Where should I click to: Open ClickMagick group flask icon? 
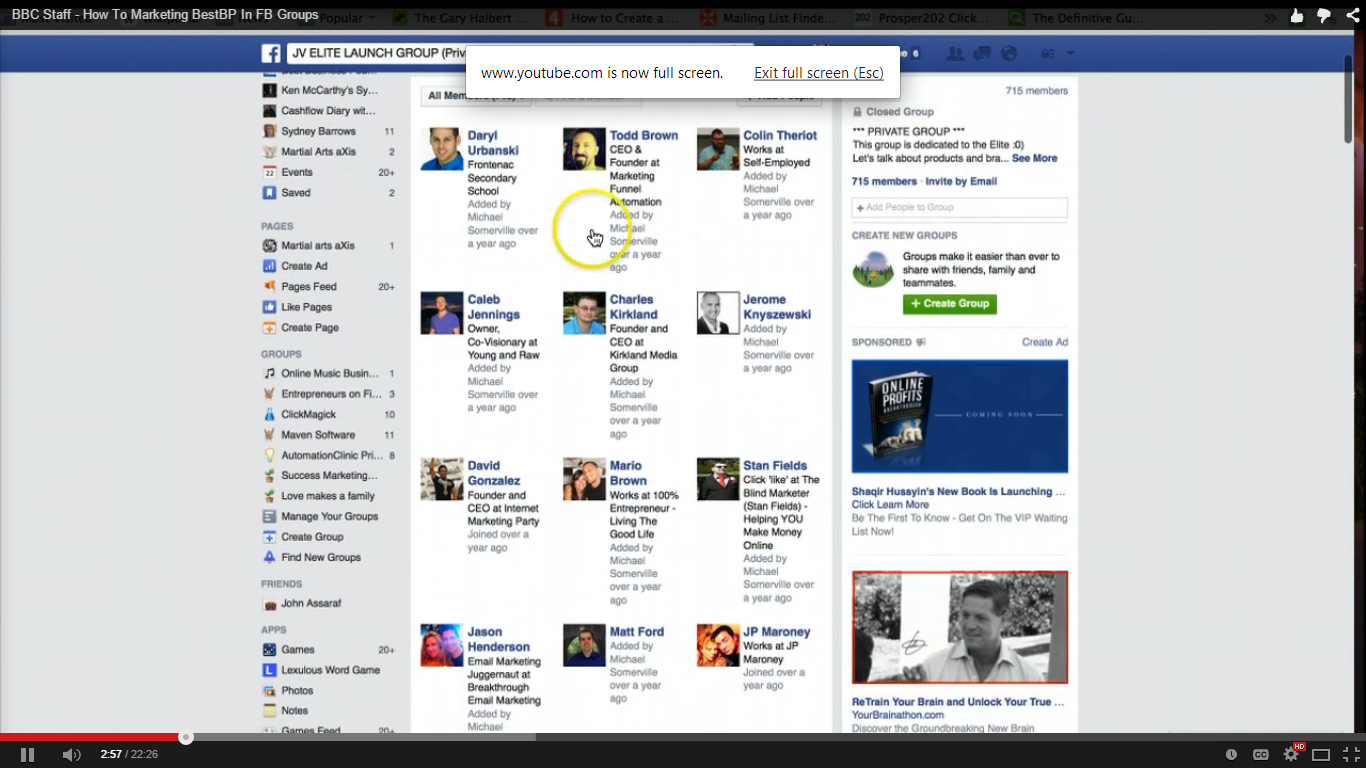pos(269,414)
